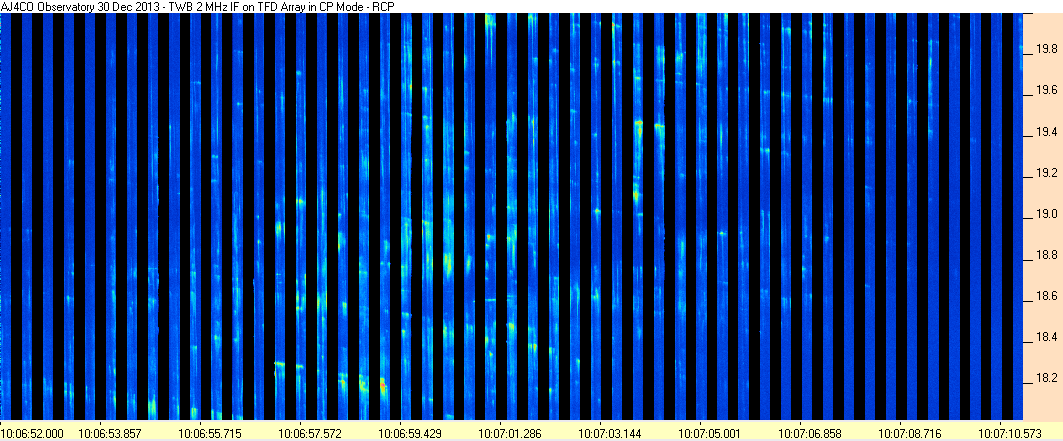Click the 19.8 frequency axis label
Screen dimensions: 1063x441
point(1047,49)
